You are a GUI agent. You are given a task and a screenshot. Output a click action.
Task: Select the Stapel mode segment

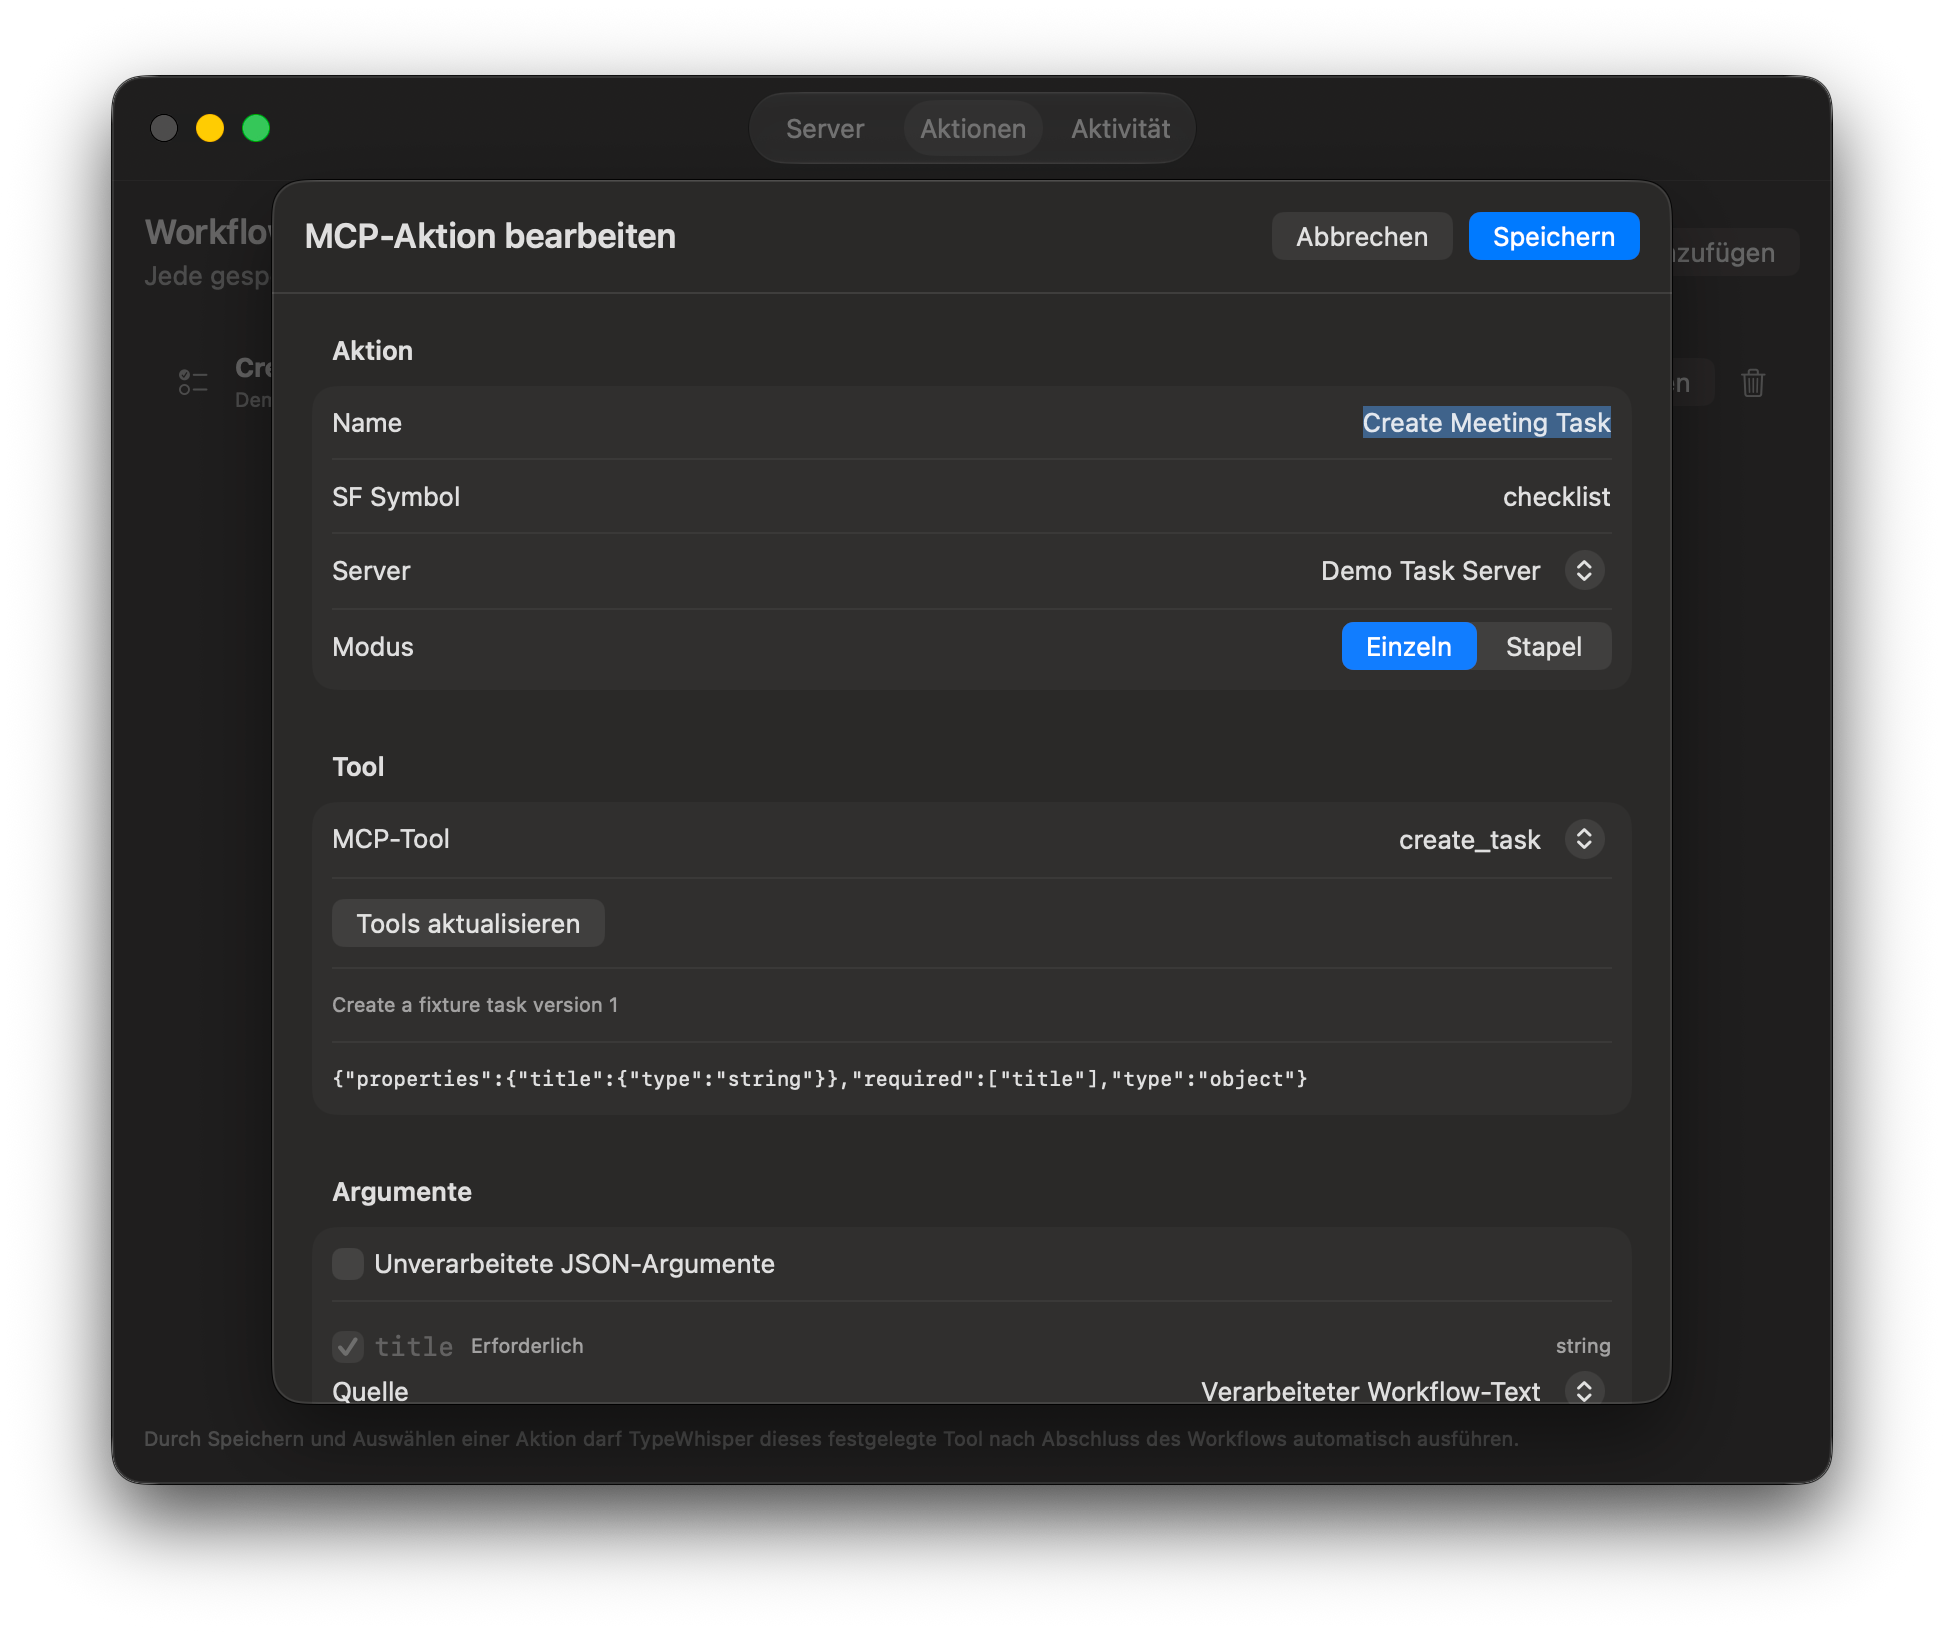1543,647
